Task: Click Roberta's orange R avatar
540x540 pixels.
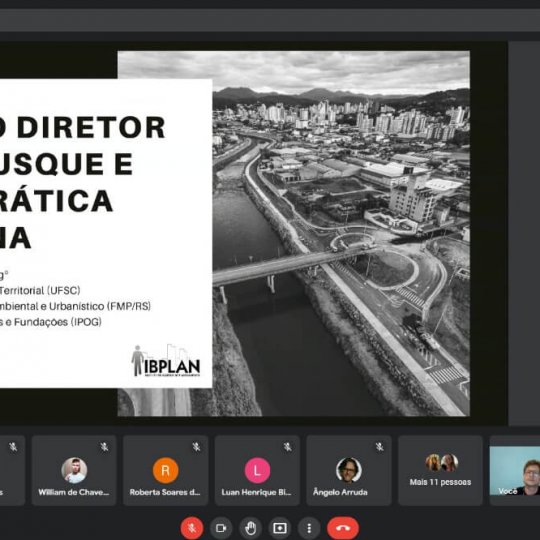Action: point(165,470)
